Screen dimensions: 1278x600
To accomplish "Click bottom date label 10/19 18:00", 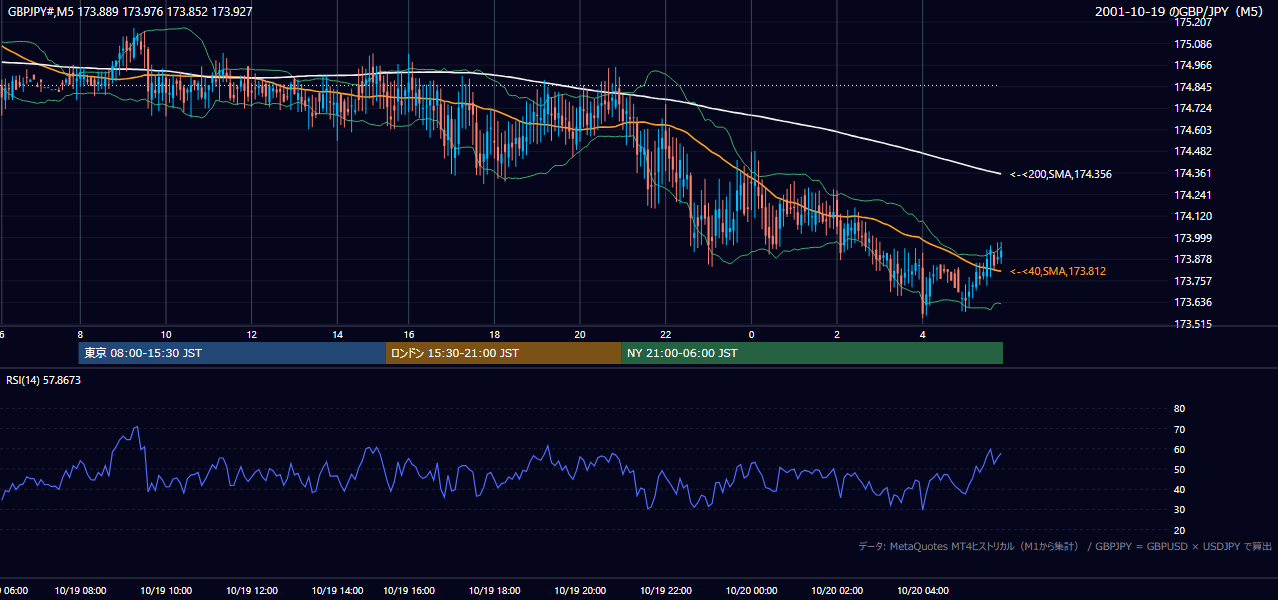I will pyautogui.click(x=495, y=590).
